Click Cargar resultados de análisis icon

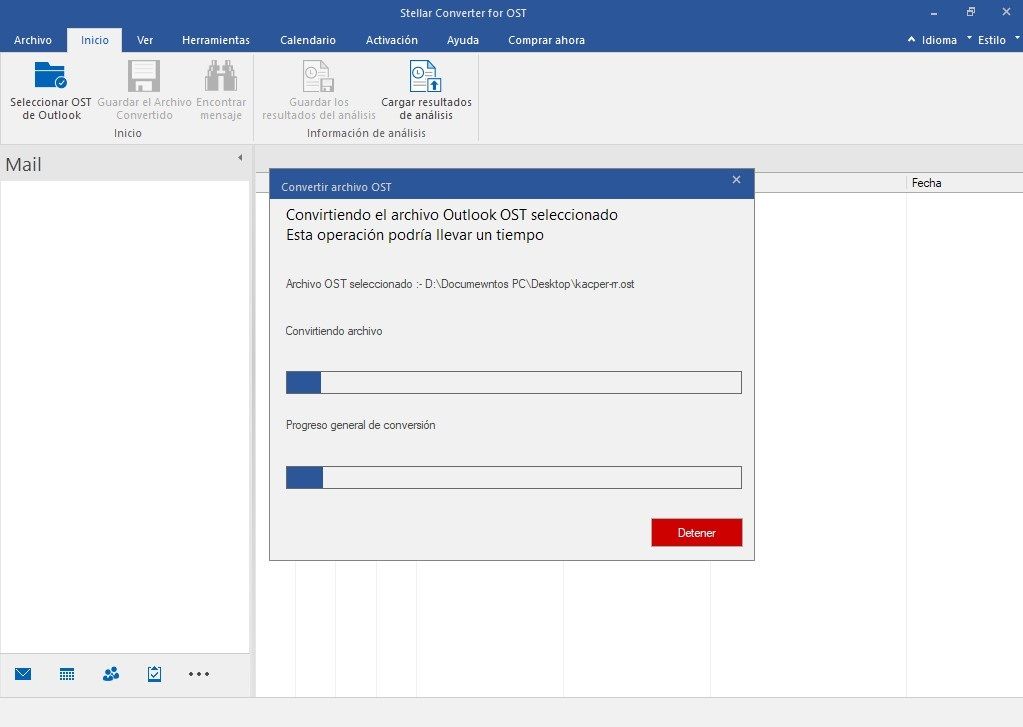pos(426,76)
